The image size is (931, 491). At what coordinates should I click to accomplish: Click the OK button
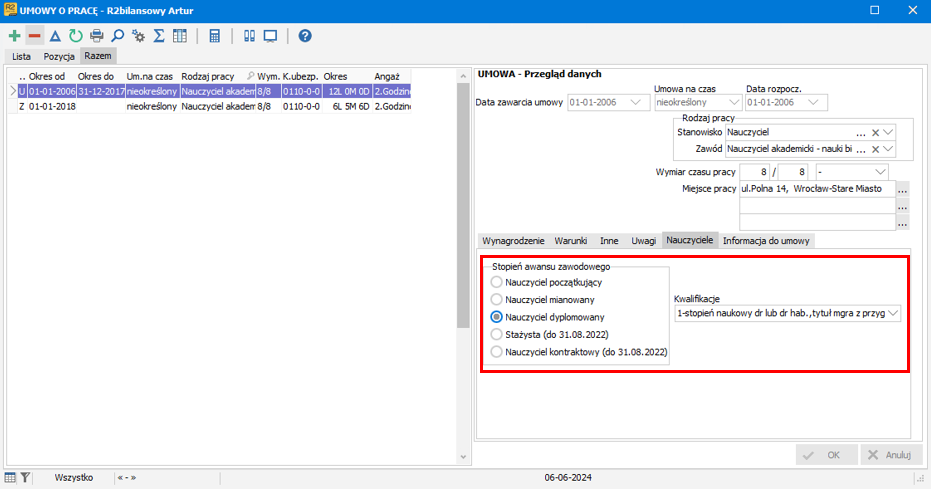(x=826, y=455)
